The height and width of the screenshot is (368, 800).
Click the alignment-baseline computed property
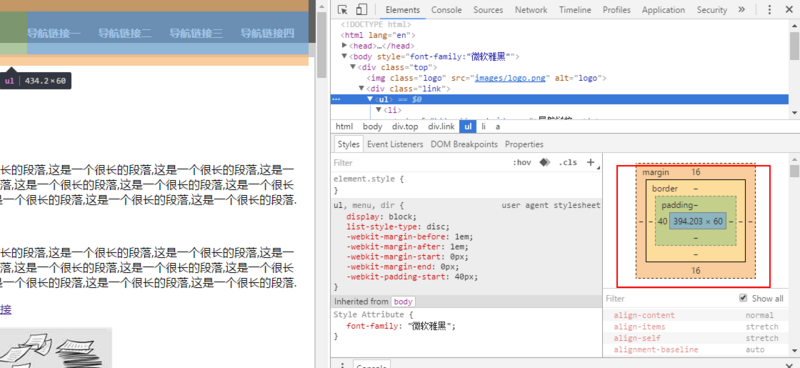[656, 350]
